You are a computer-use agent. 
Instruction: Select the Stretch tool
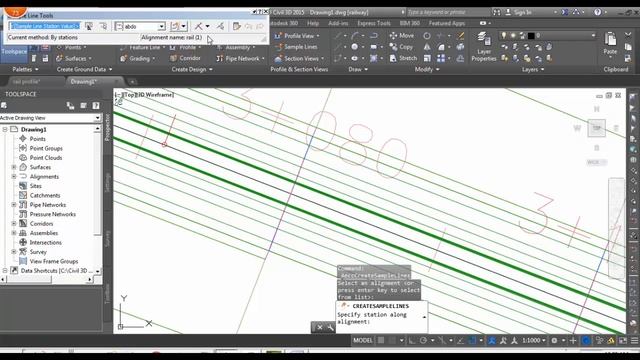point(403,59)
